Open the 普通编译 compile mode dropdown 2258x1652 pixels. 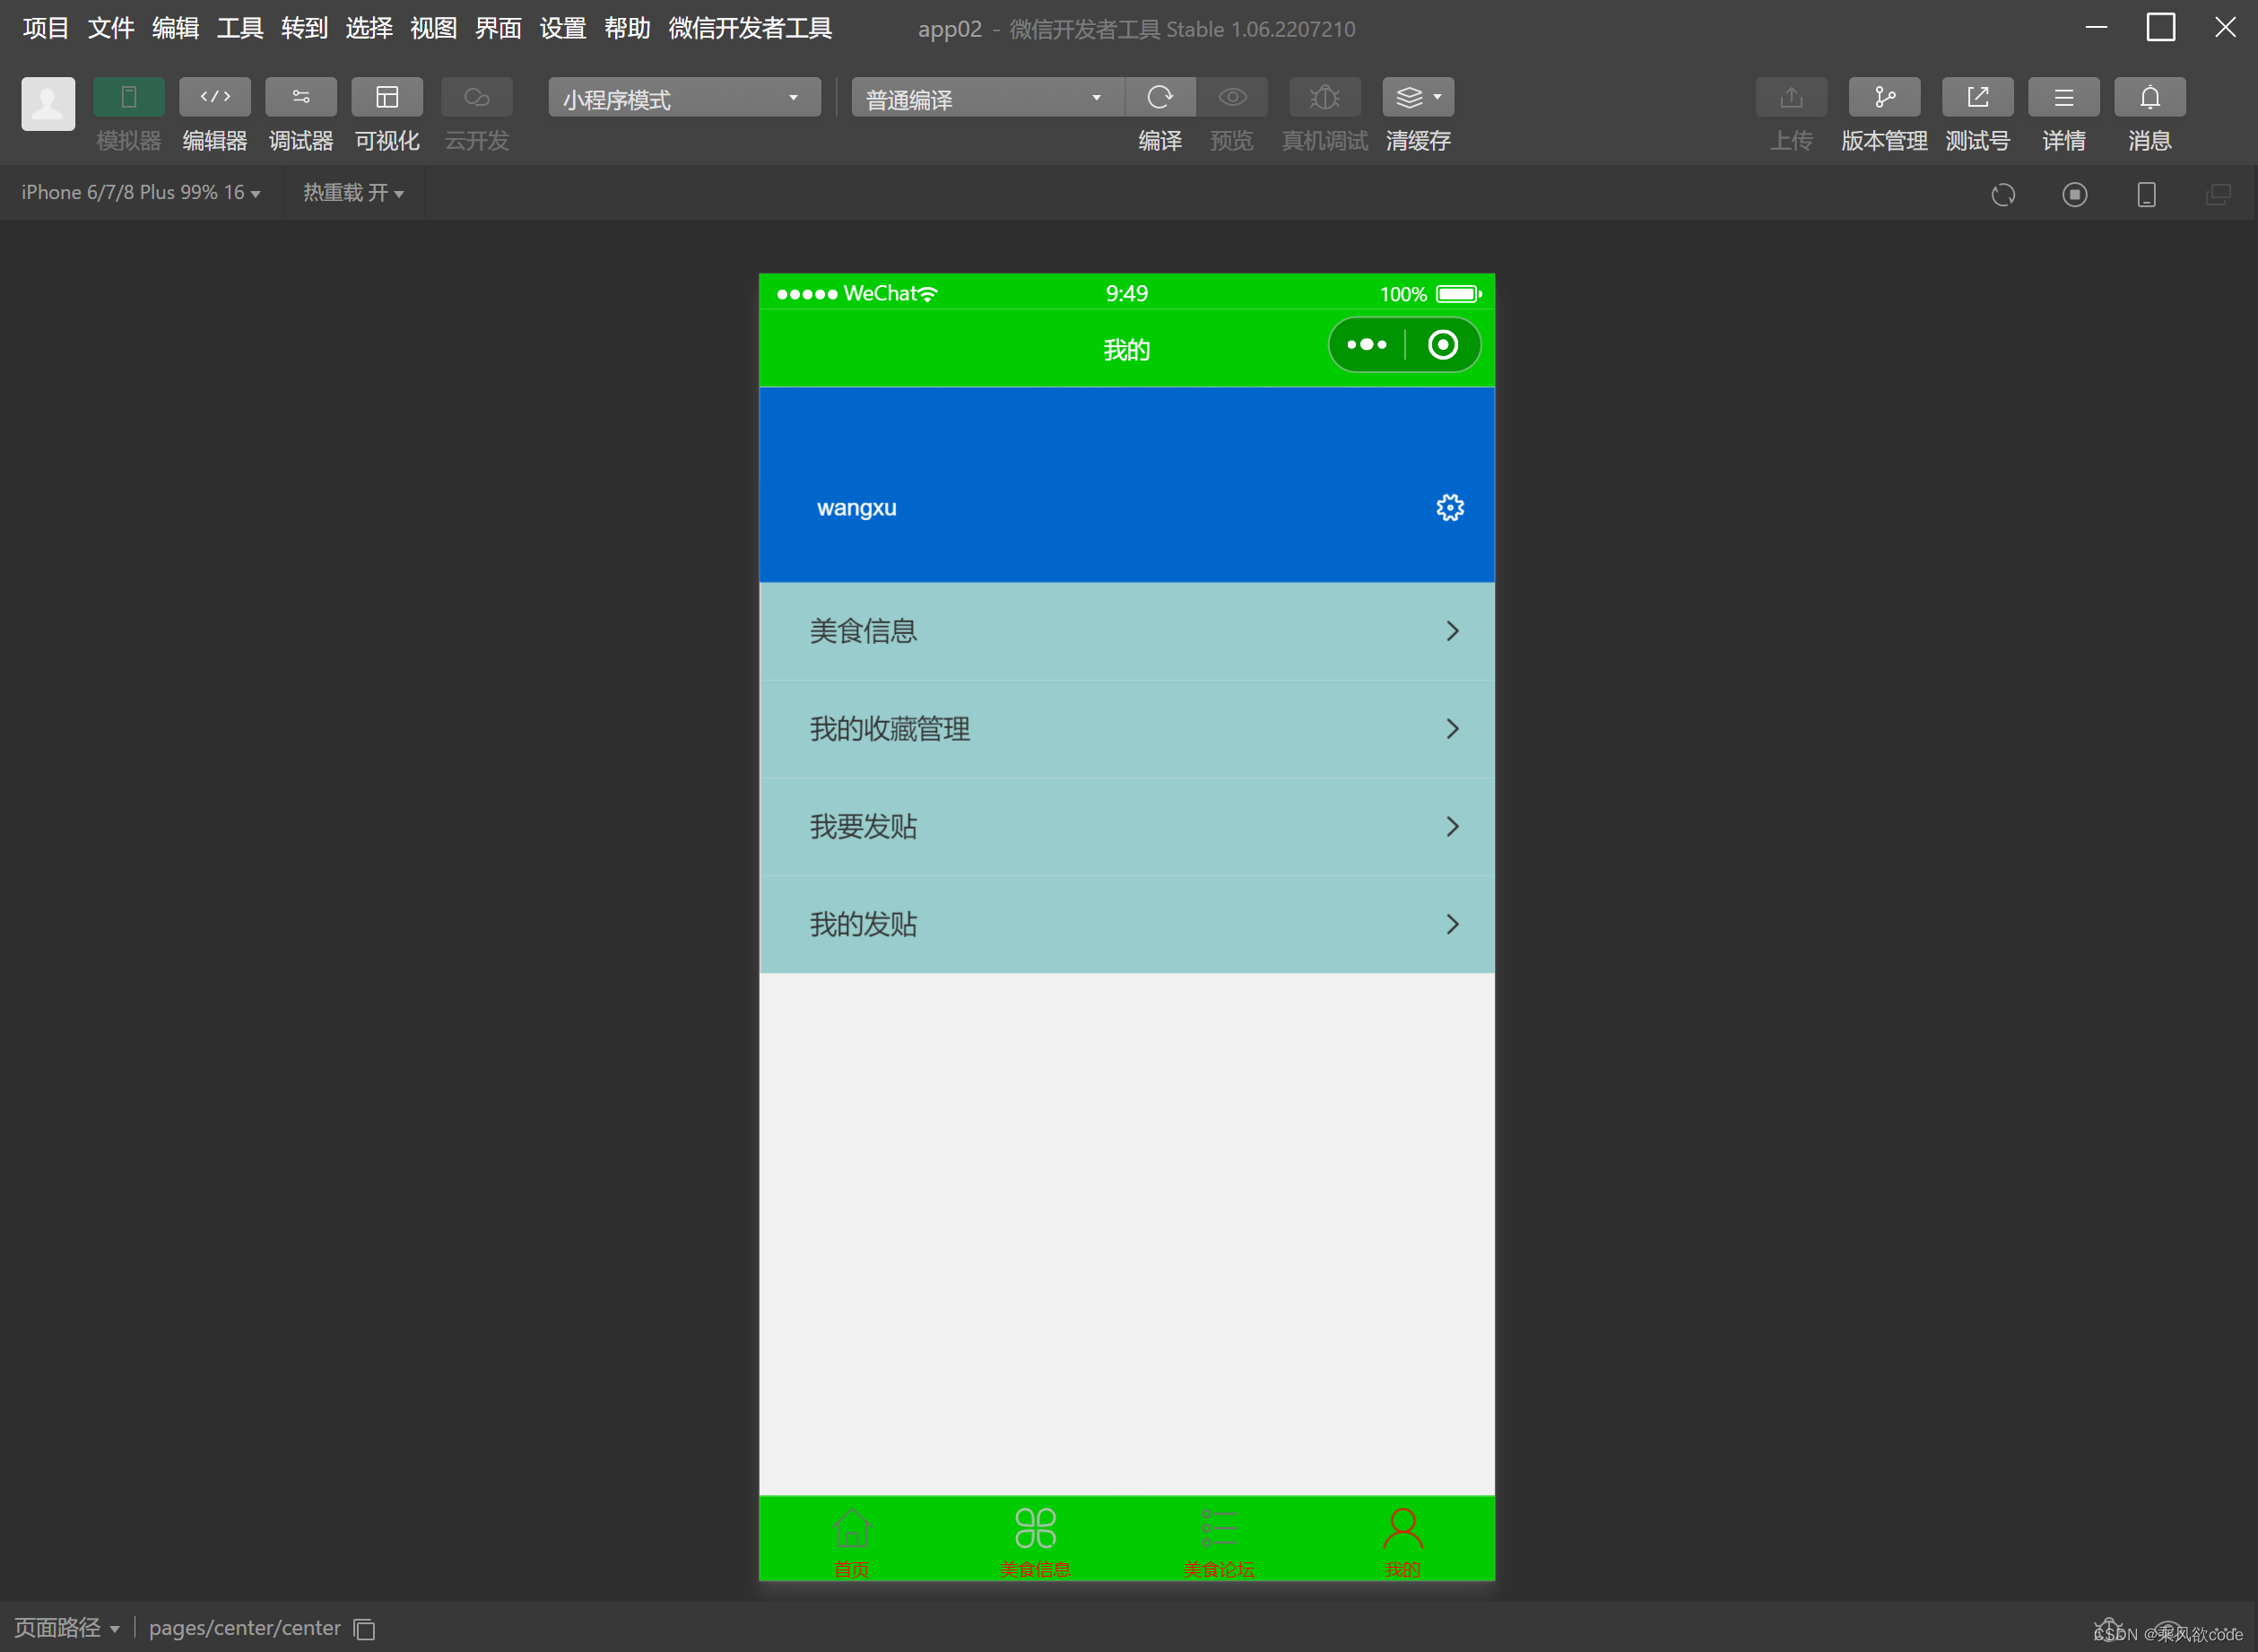986,98
